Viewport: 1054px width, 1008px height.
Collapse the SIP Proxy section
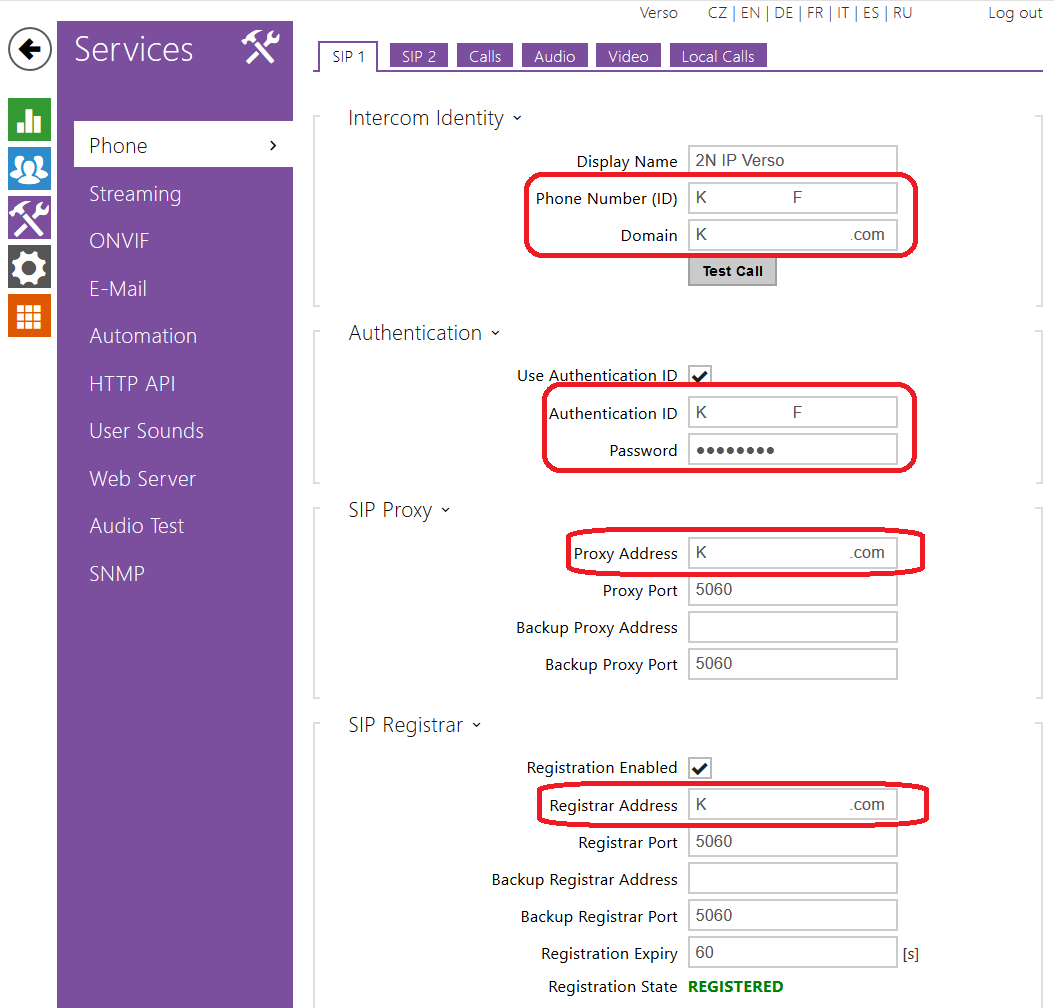445,510
